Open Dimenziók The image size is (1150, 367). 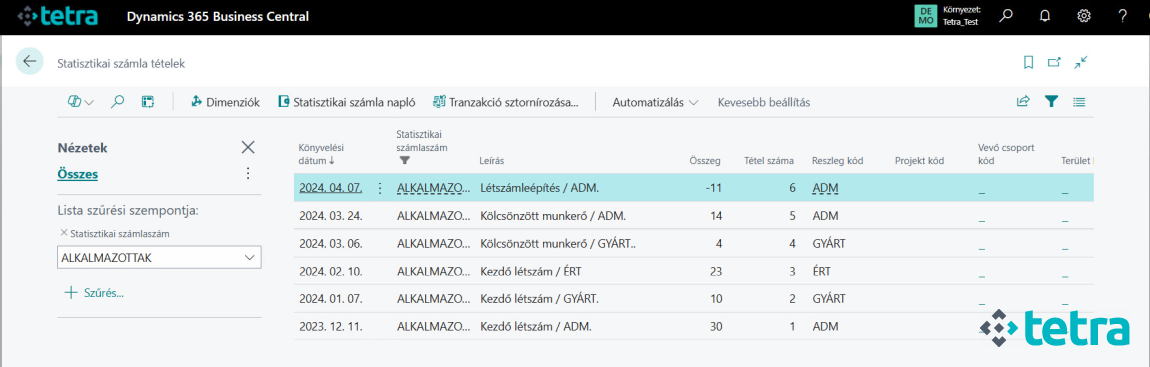(x=225, y=103)
